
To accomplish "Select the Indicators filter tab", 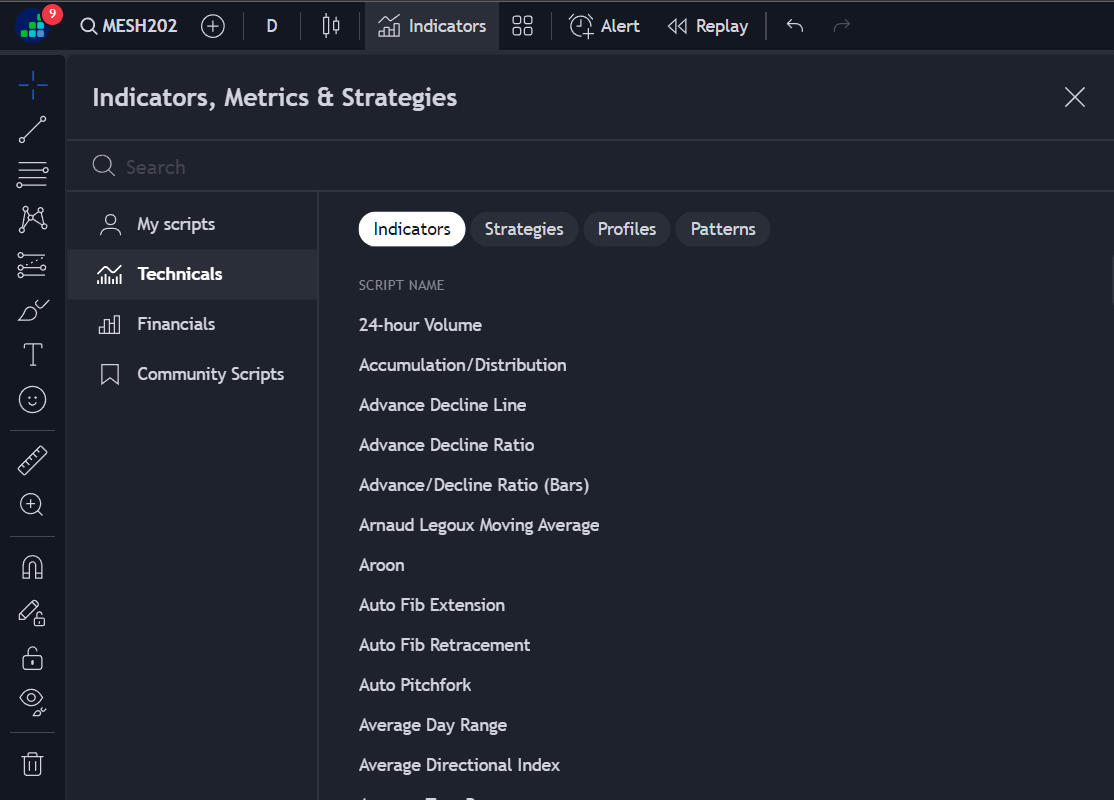I will tap(412, 229).
